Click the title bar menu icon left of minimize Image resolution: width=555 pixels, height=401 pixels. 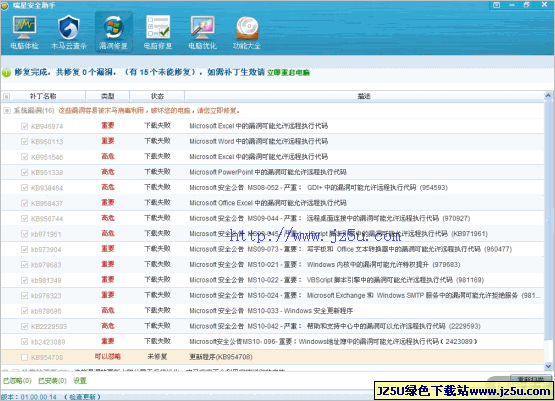[496, 5]
